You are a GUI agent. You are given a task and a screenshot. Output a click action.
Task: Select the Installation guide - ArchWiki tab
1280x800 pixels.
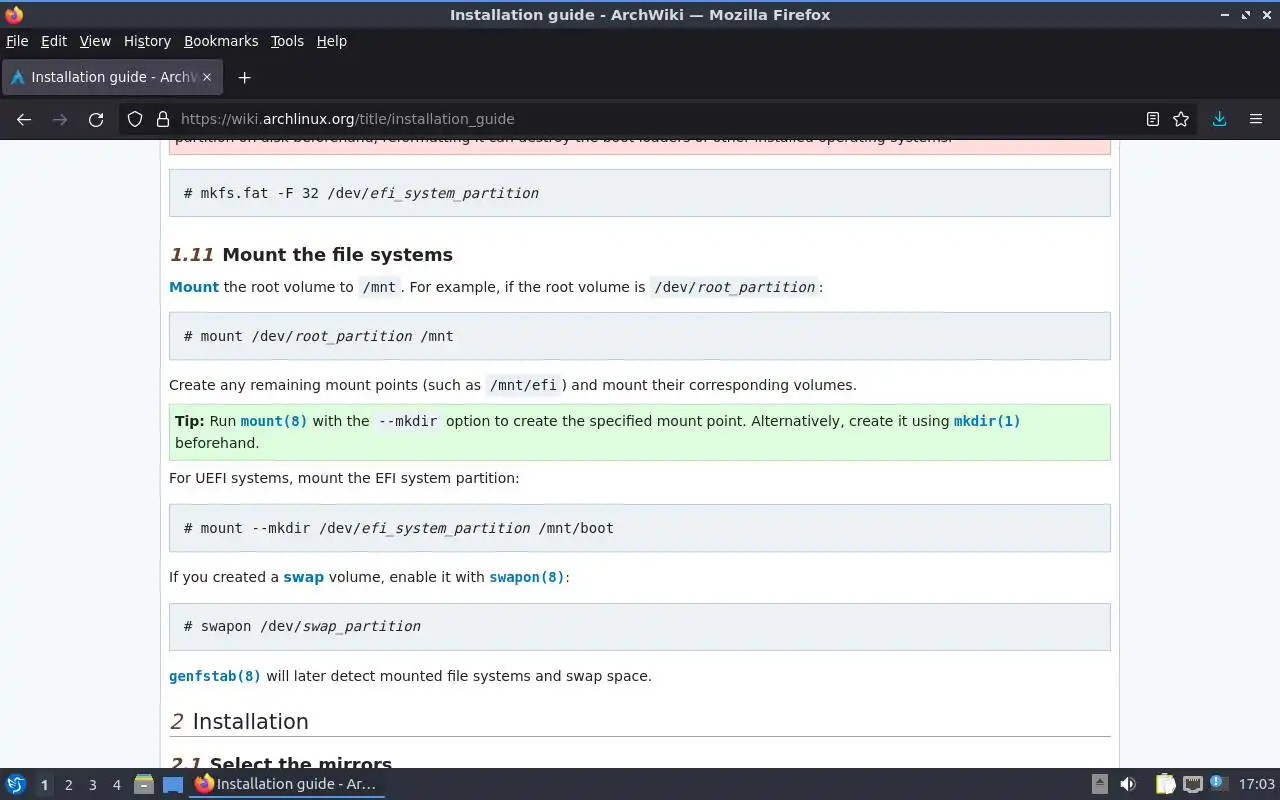tap(113, 77)
